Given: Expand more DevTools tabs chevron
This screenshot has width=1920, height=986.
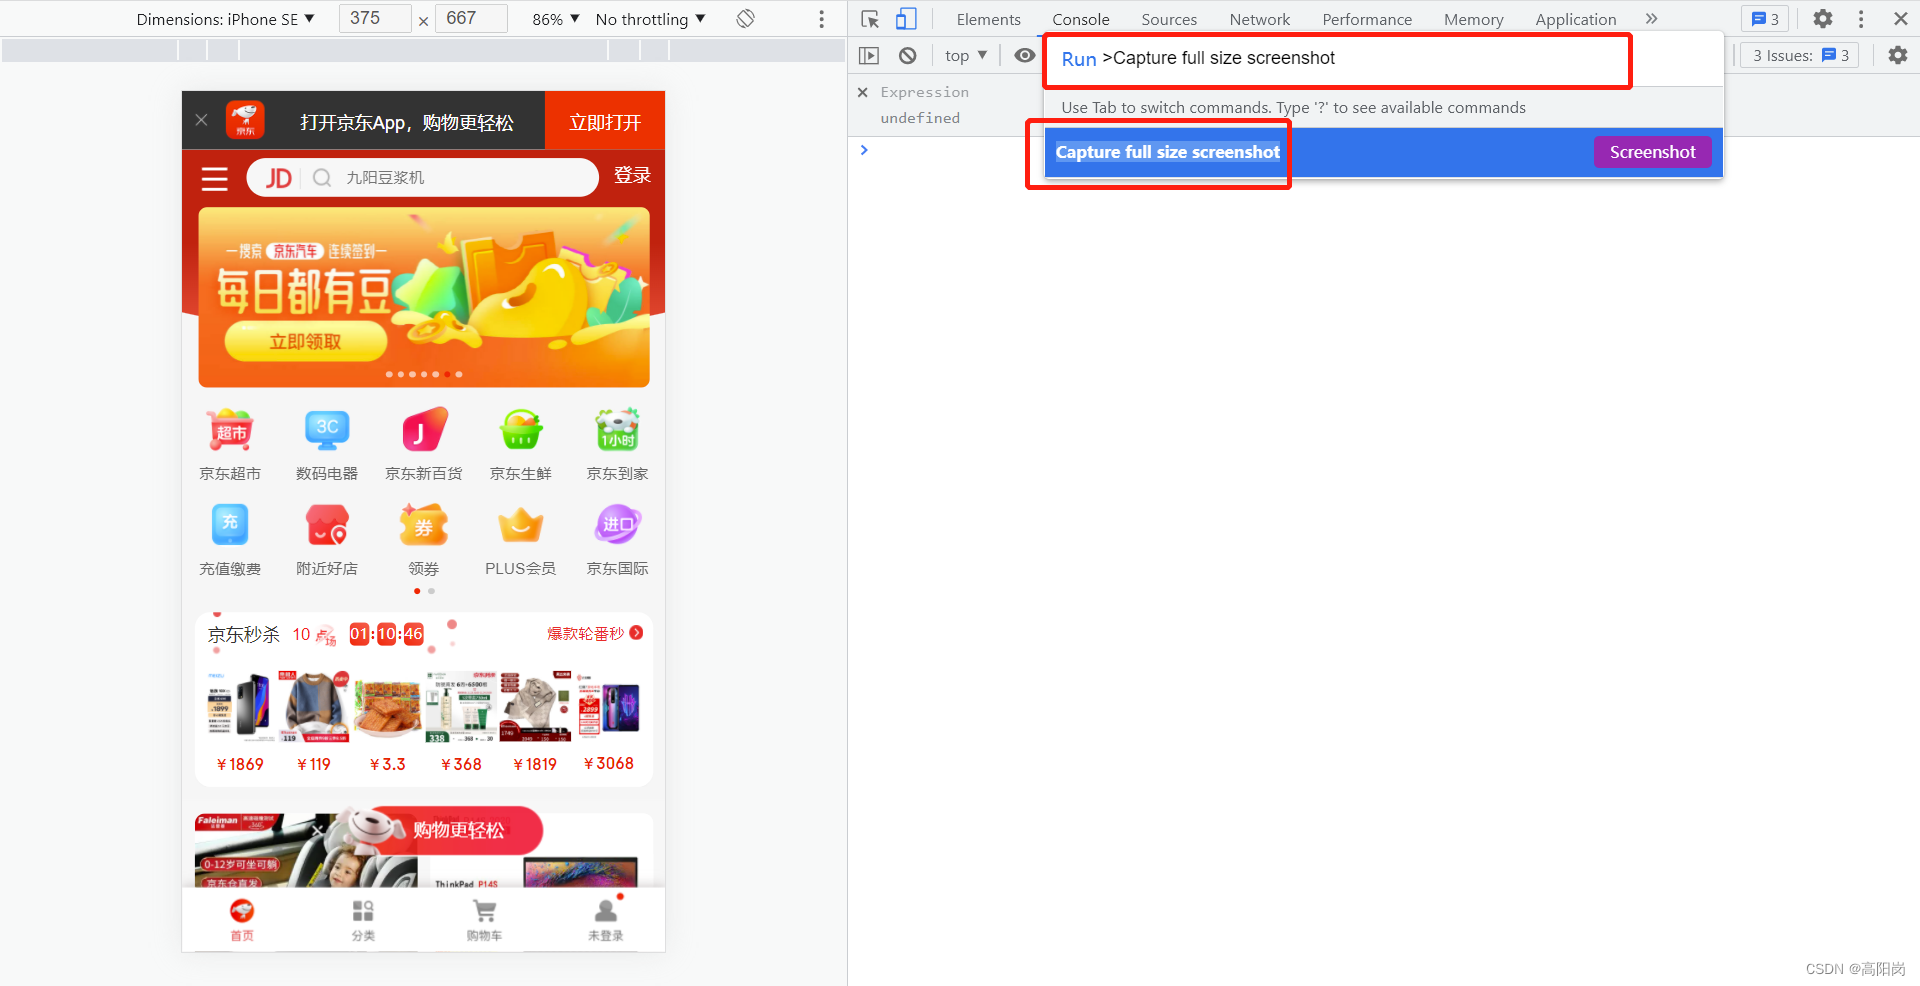Looking at the screenshot, I should [x=1651, y=19].
